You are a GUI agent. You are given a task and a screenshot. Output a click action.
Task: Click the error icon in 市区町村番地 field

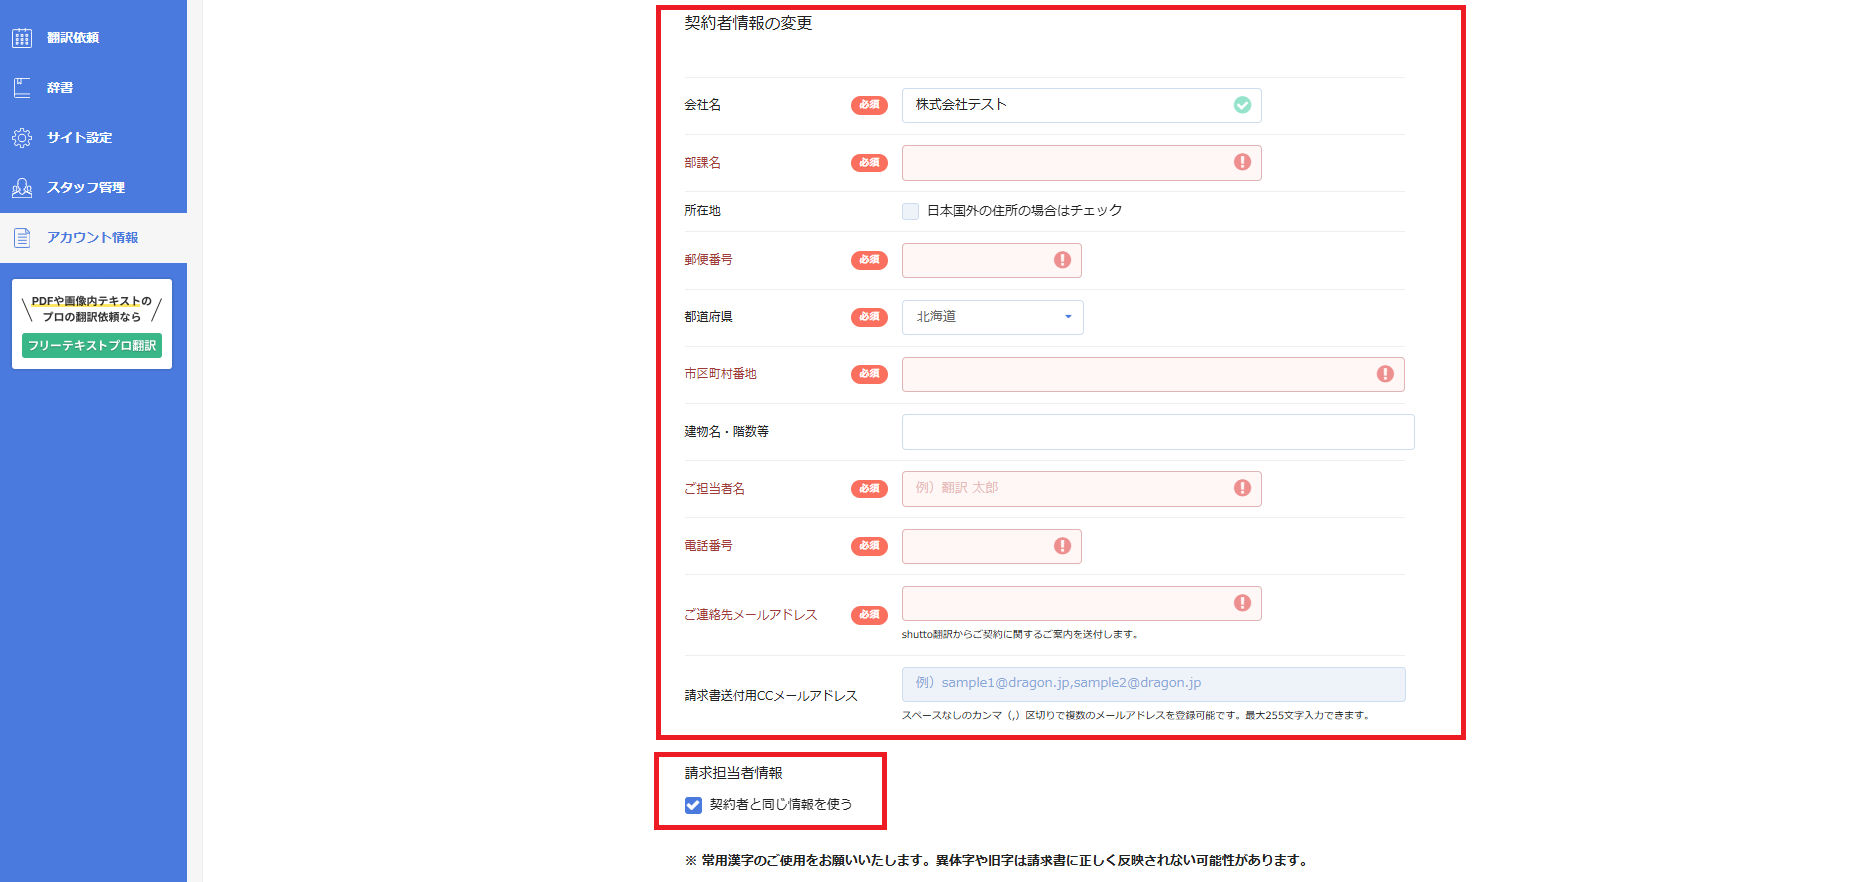click(x=1385, y=374)
